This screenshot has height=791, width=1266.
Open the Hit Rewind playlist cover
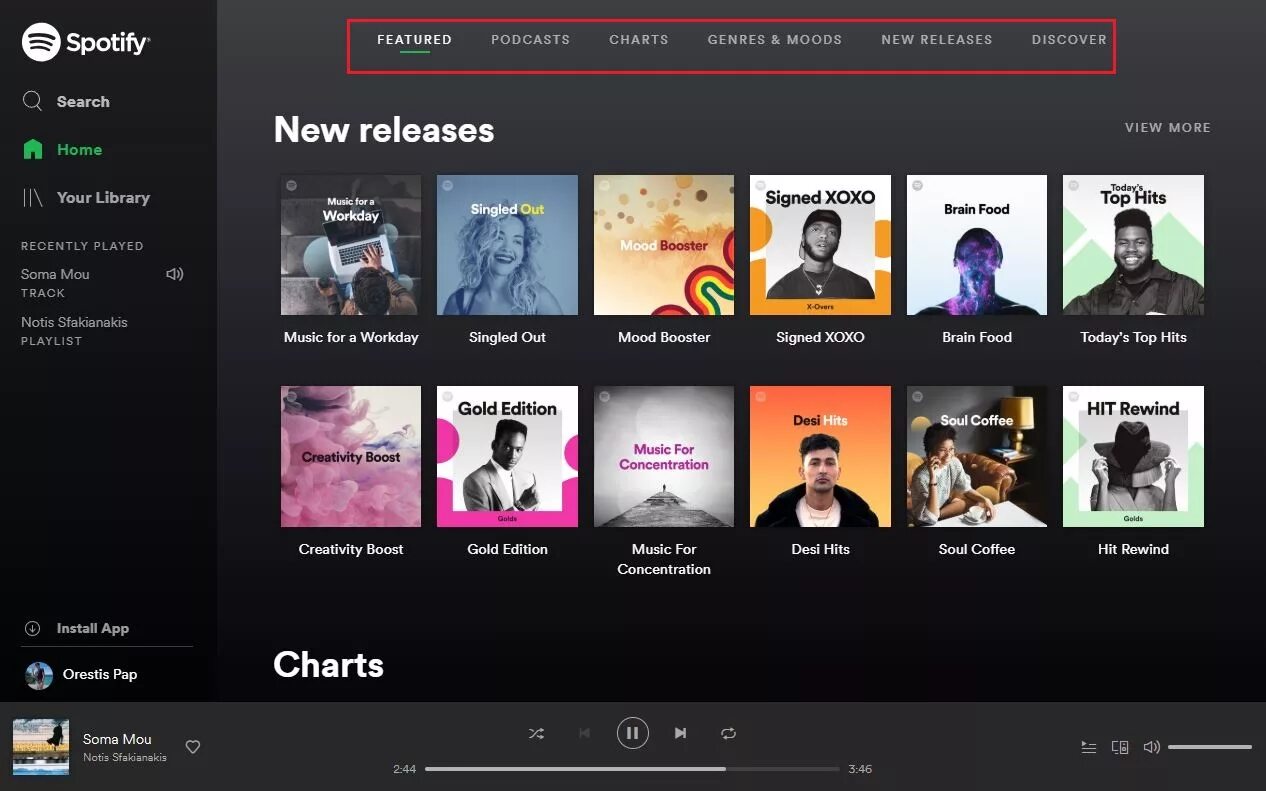(x=1133, y=456)
